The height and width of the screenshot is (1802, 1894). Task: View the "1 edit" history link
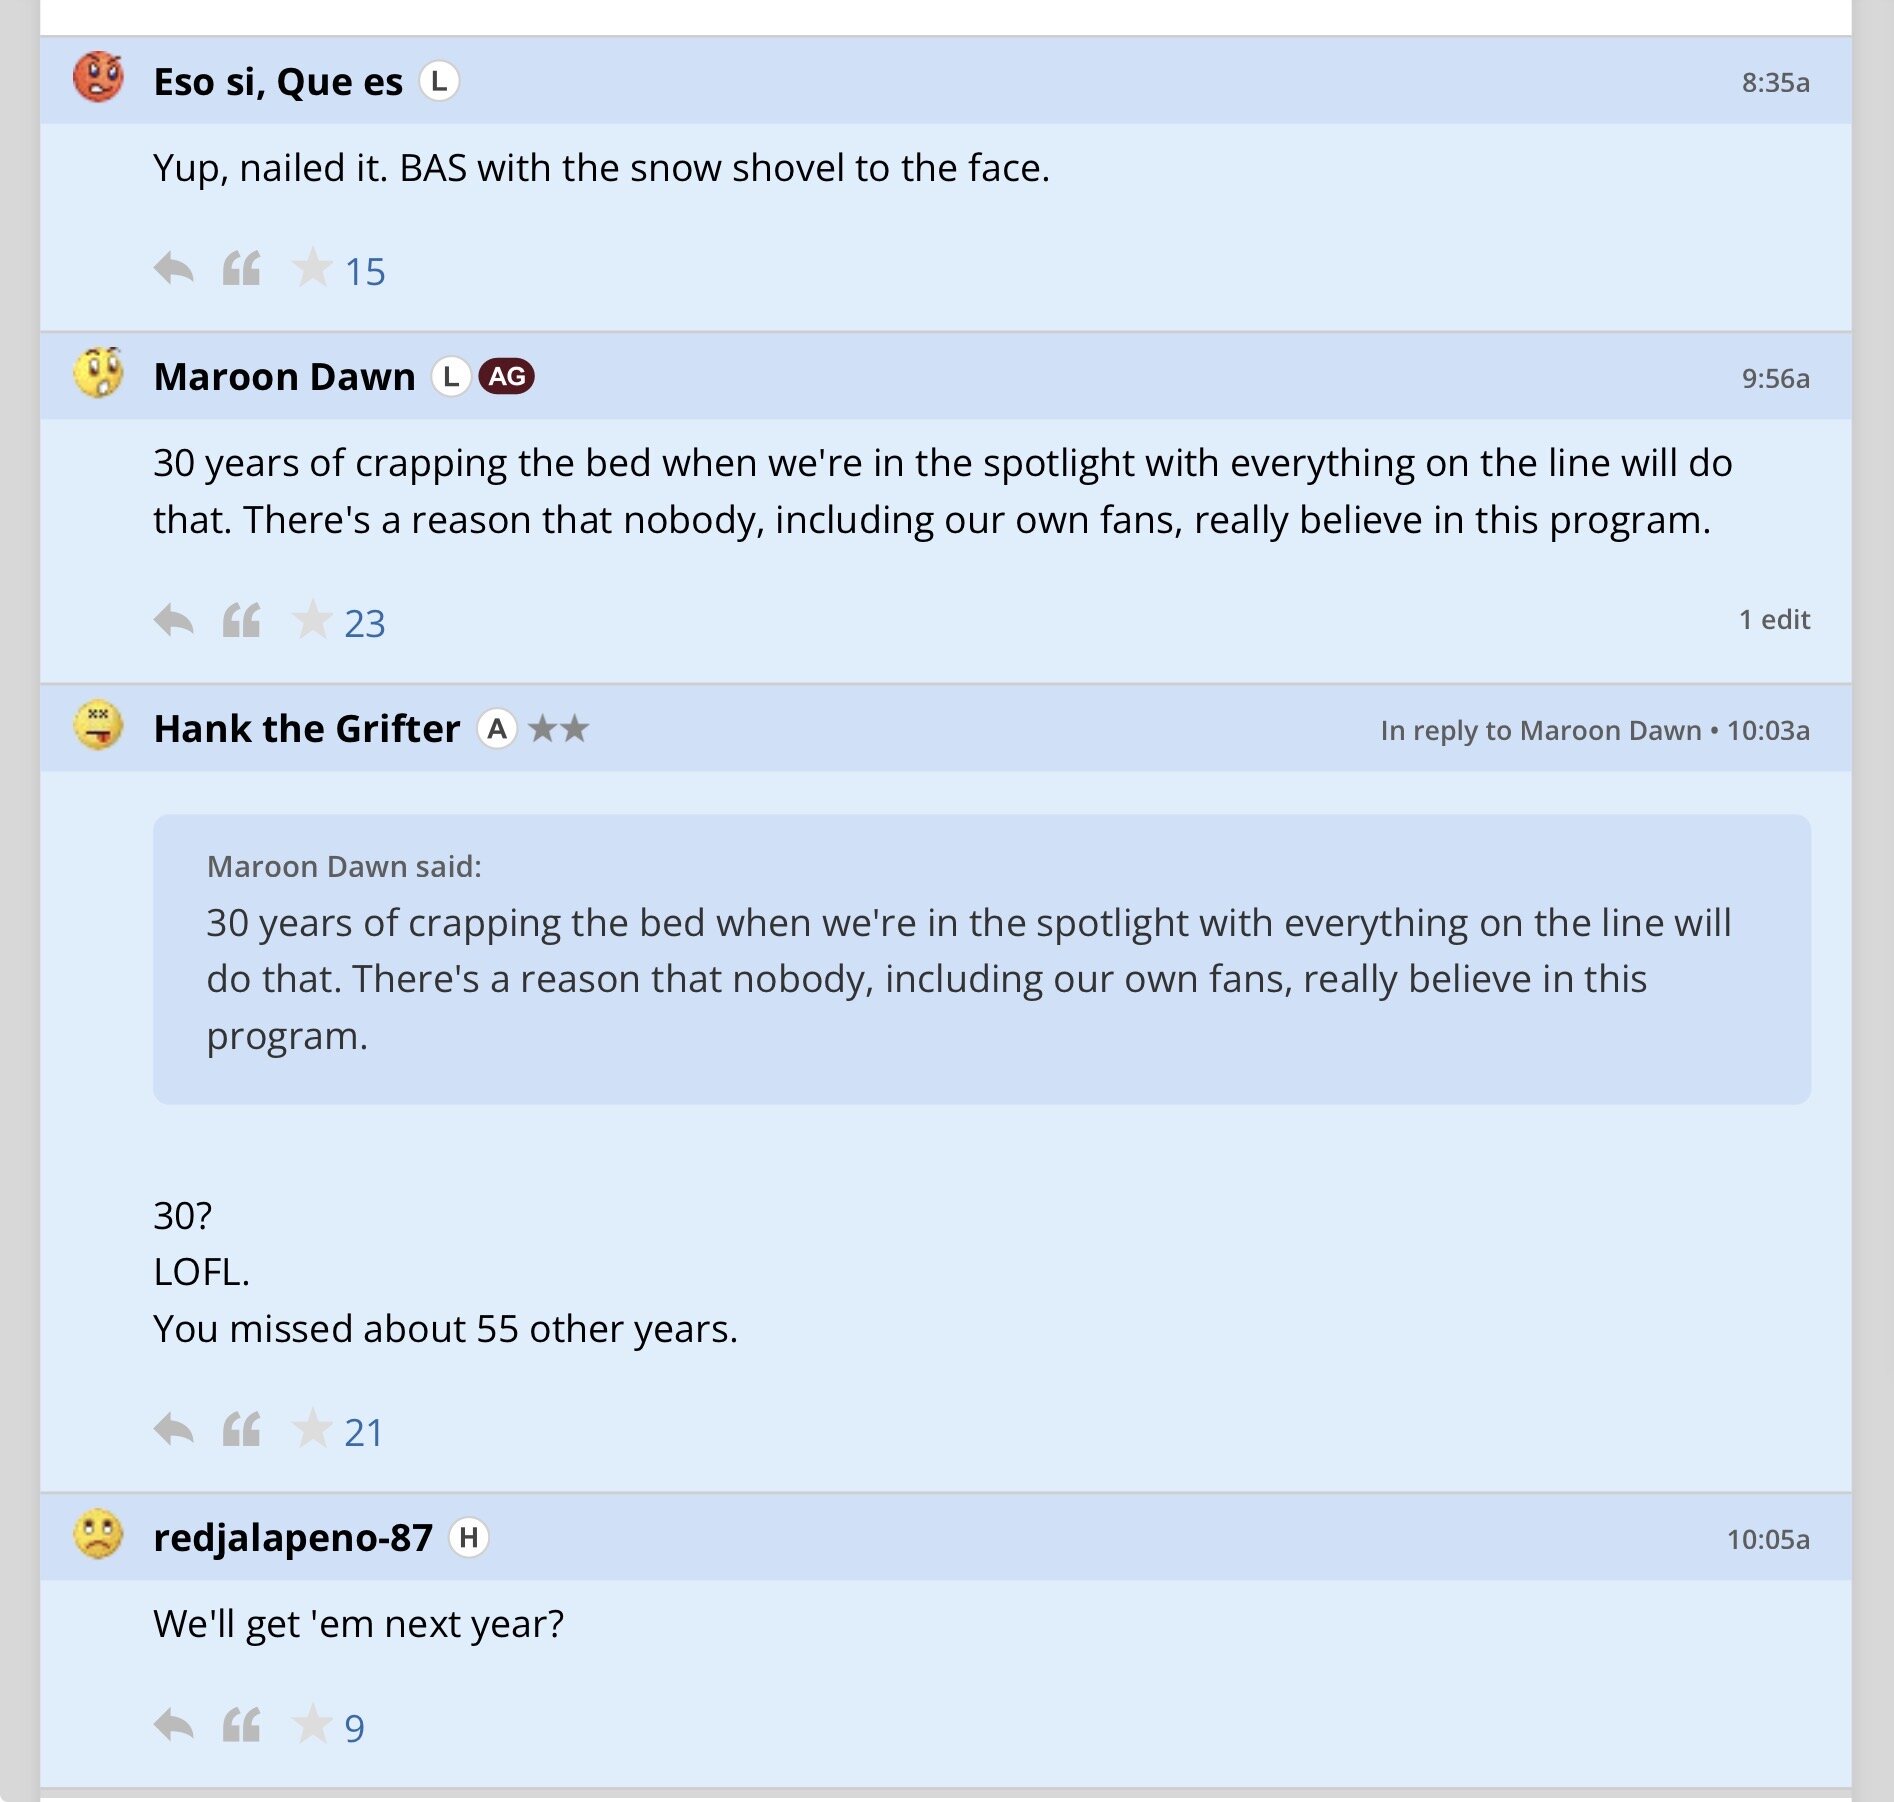pos(1774,620)
